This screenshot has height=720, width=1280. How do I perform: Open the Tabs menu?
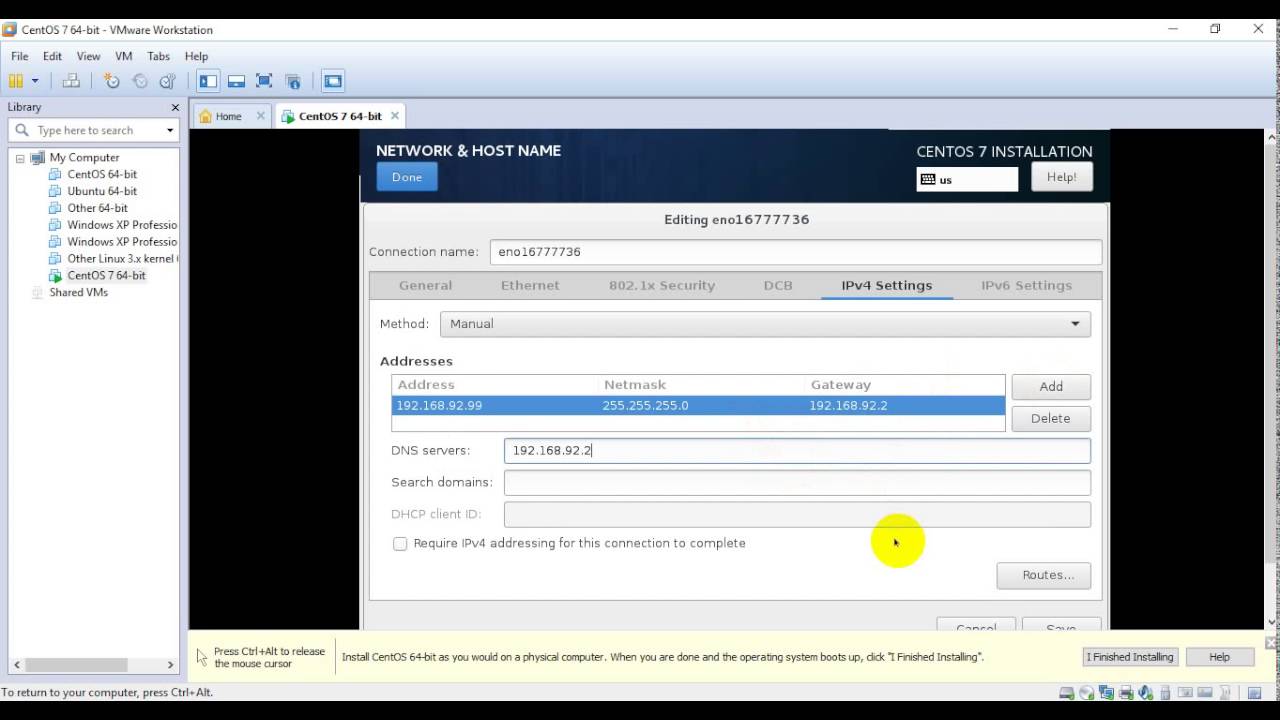coord(158,56)
